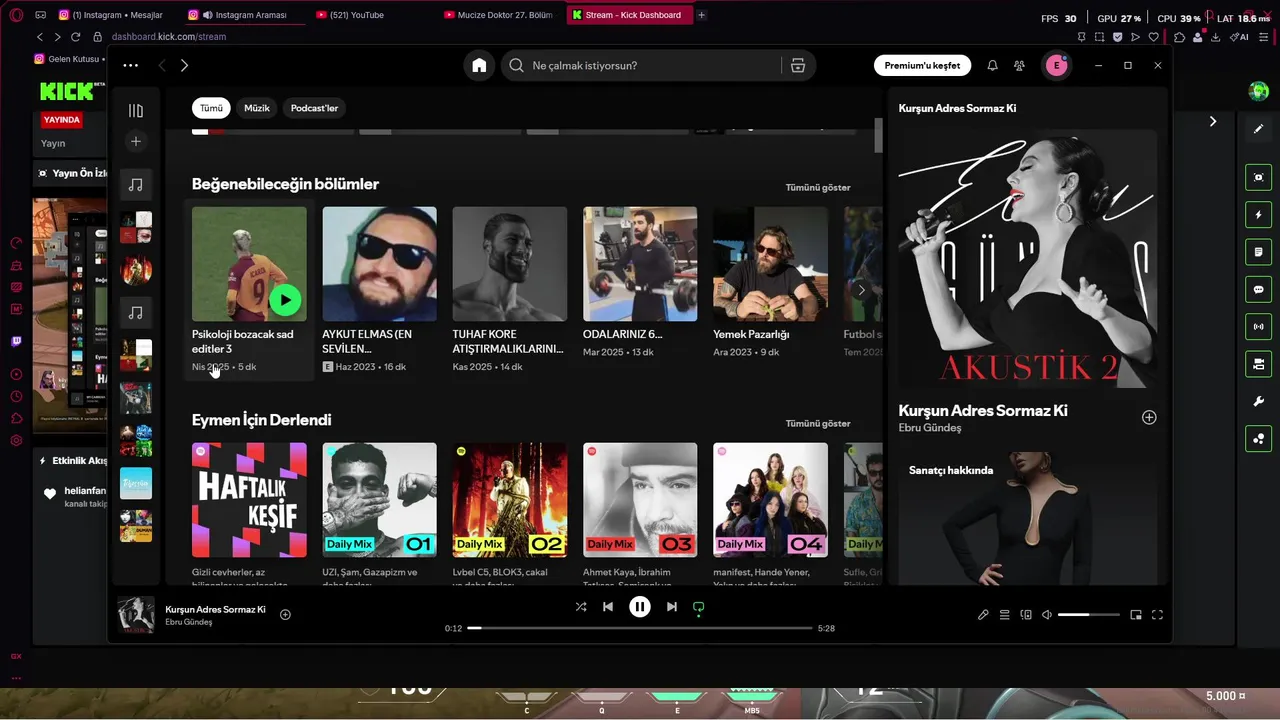The image size is (1280, 720).
Task: Open Opera AI assistant button
Action: [x=1240, y=37]
